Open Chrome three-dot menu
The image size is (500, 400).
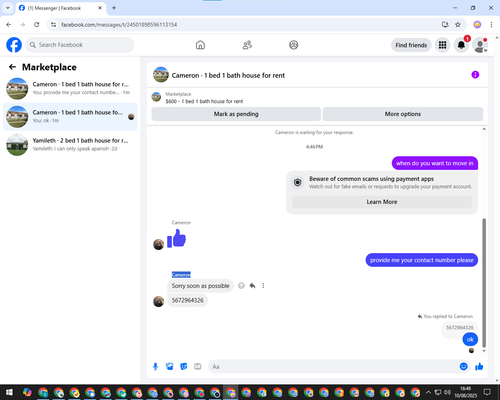pyautogui.click(x=491, y=25)
